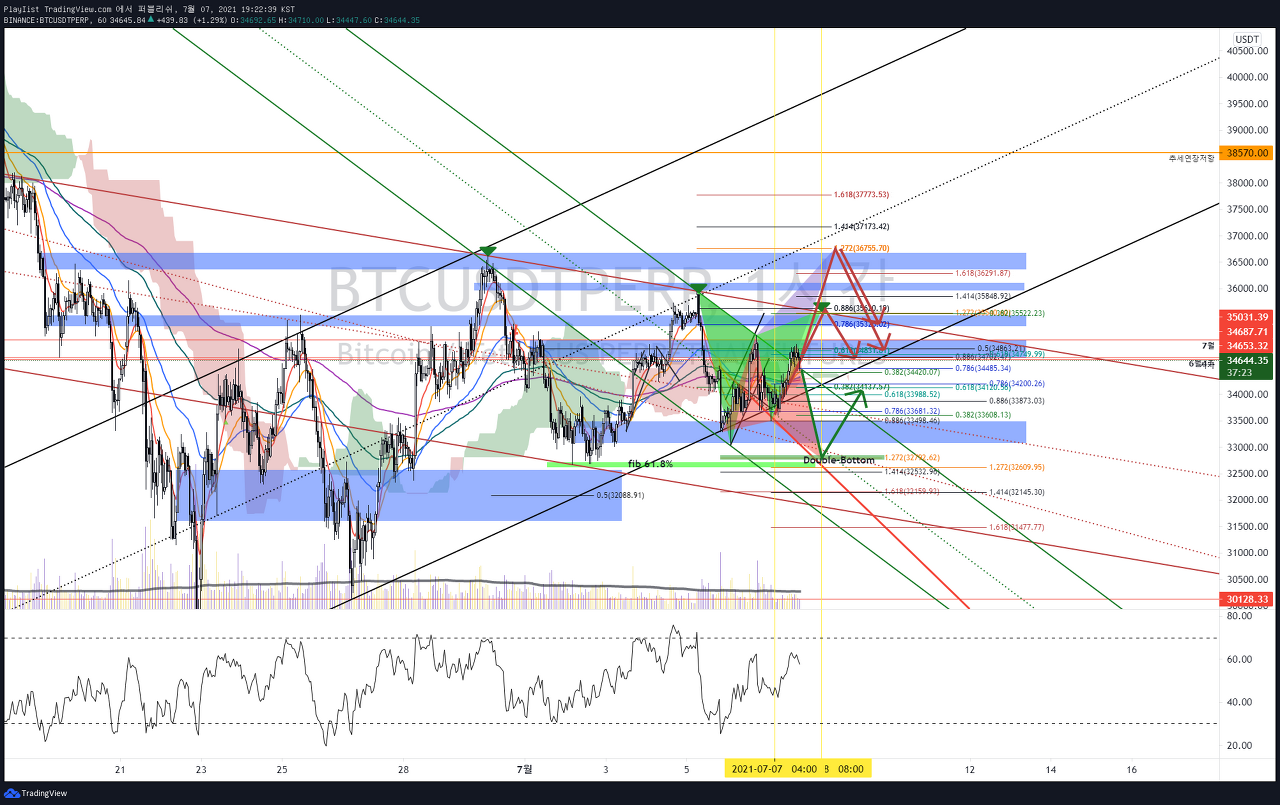The width and height of the screenshot is (1280, 805).
Task: Click the red 35031.39 price tag
Action: tap(1247, 317)
